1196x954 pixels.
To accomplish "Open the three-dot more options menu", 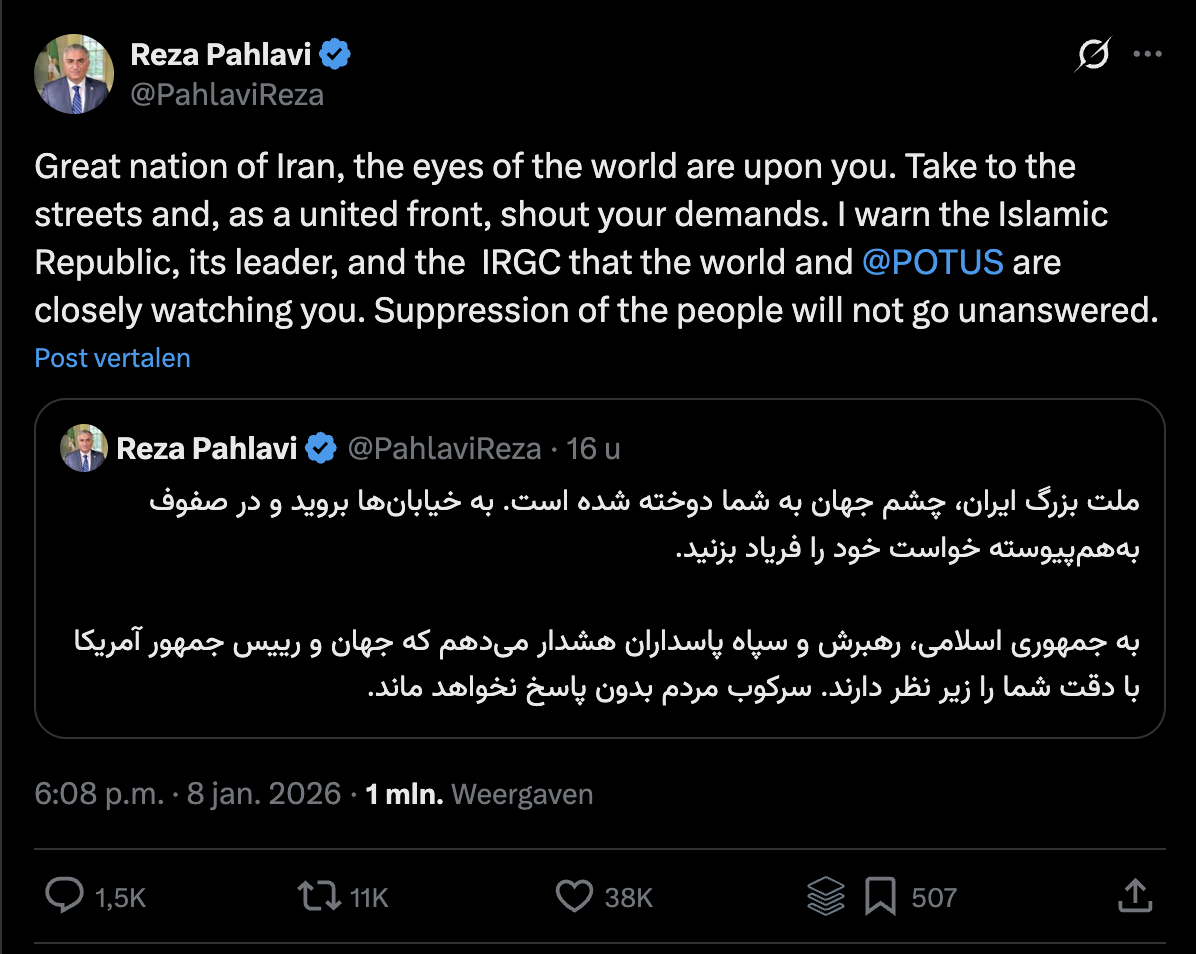I will (x=1147, y=55).
